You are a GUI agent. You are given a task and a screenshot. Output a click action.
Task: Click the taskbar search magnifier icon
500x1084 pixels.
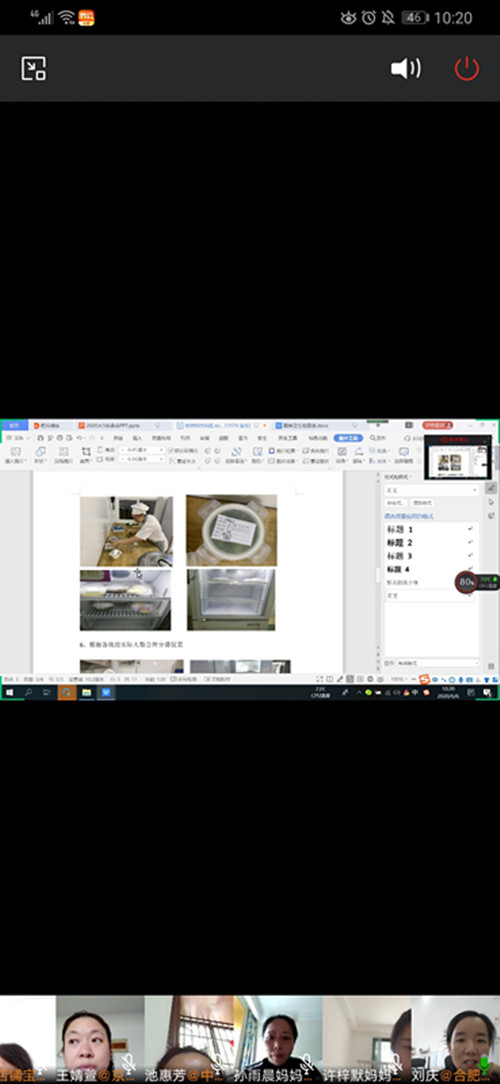pyautogui.click(x=29, y=692)
